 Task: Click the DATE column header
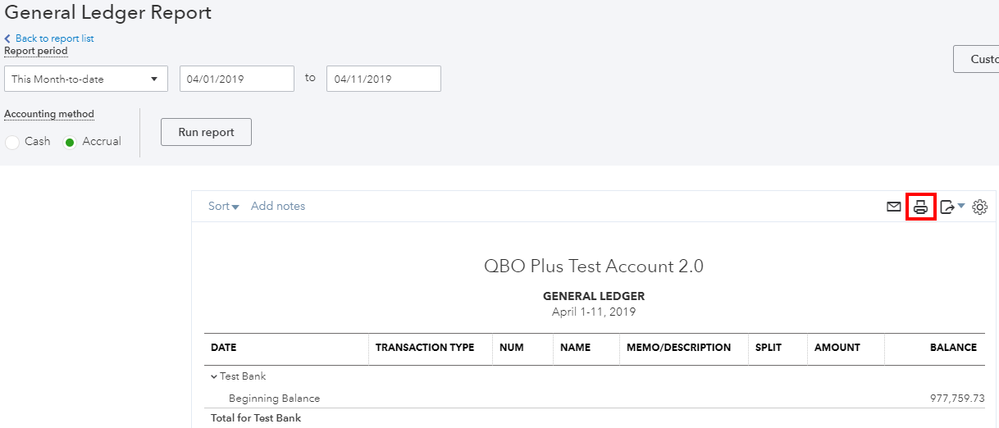click(x=224, y=348)
